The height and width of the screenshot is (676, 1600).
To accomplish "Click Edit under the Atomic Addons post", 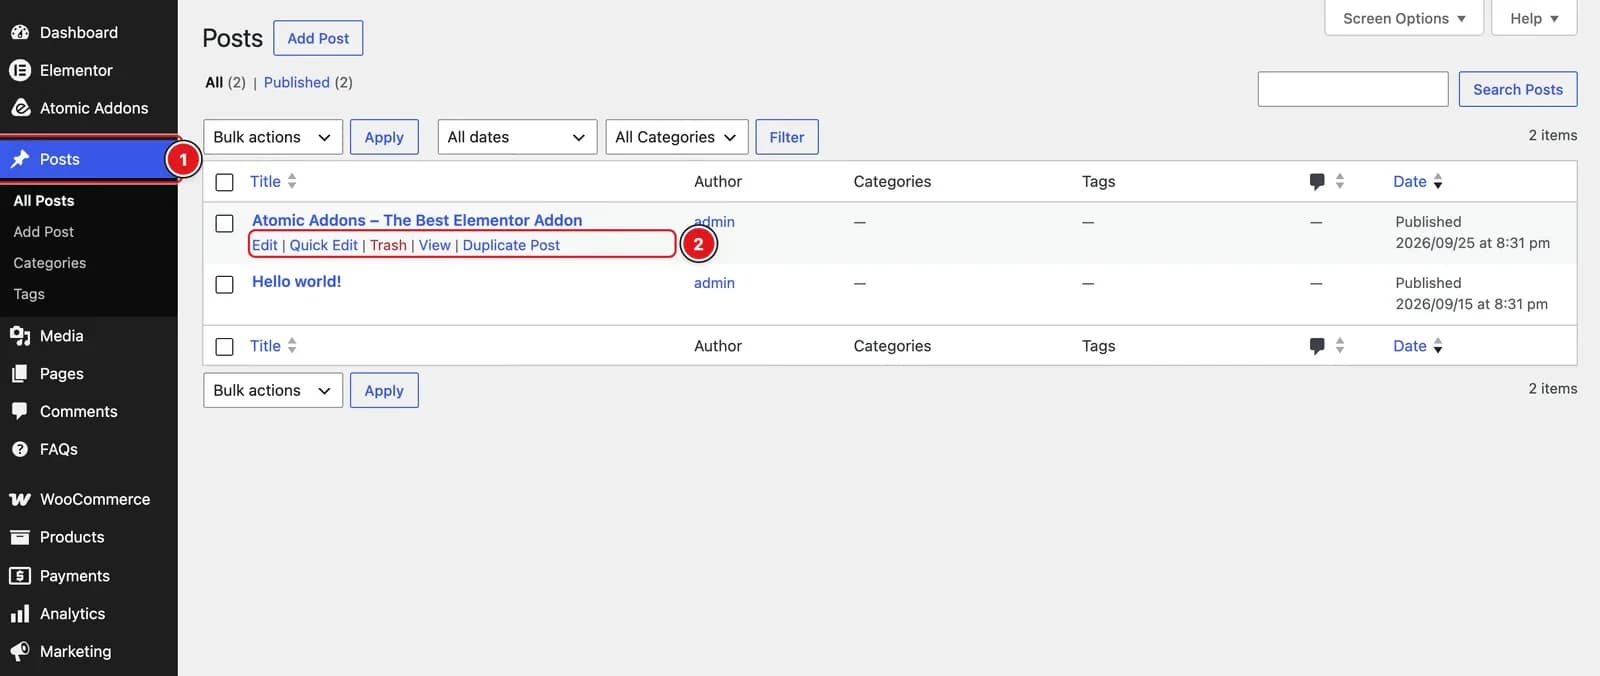I will tap(265, 245).
